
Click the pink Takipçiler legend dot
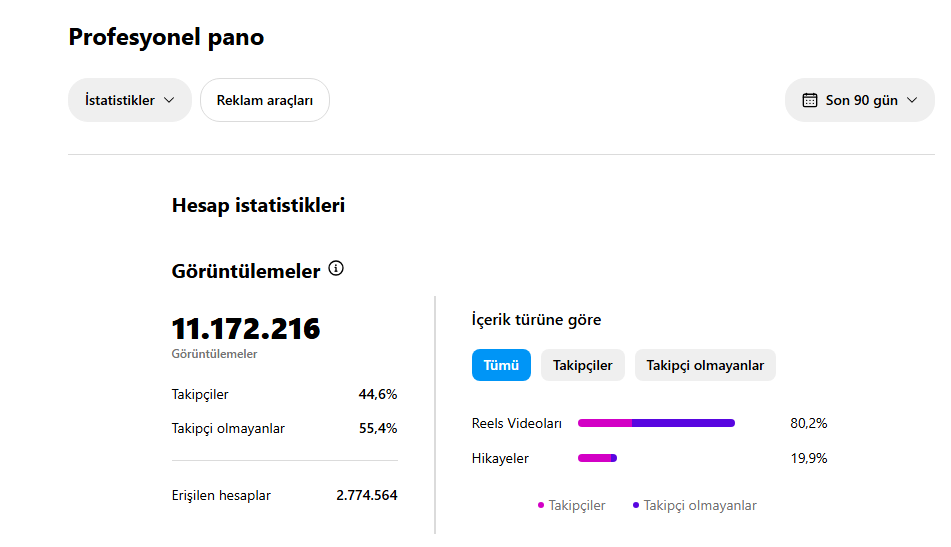coord(541,505)
